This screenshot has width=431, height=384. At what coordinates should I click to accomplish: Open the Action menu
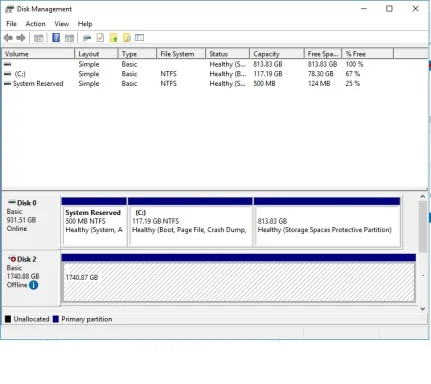tap(35, 24)
